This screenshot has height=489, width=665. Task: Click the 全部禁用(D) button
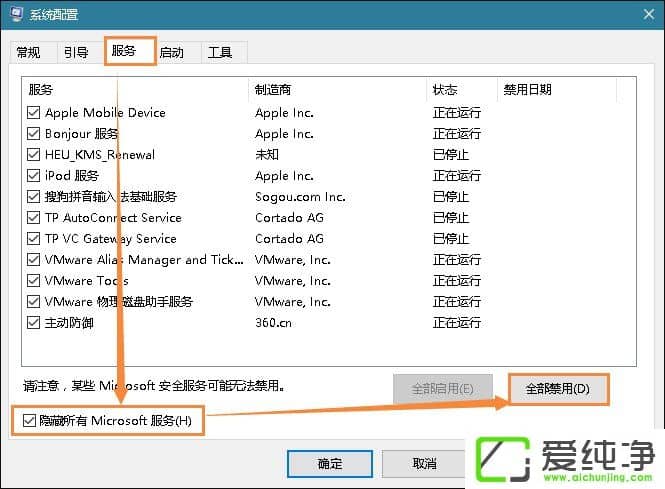pyautogui.click(x=558, y=389)
